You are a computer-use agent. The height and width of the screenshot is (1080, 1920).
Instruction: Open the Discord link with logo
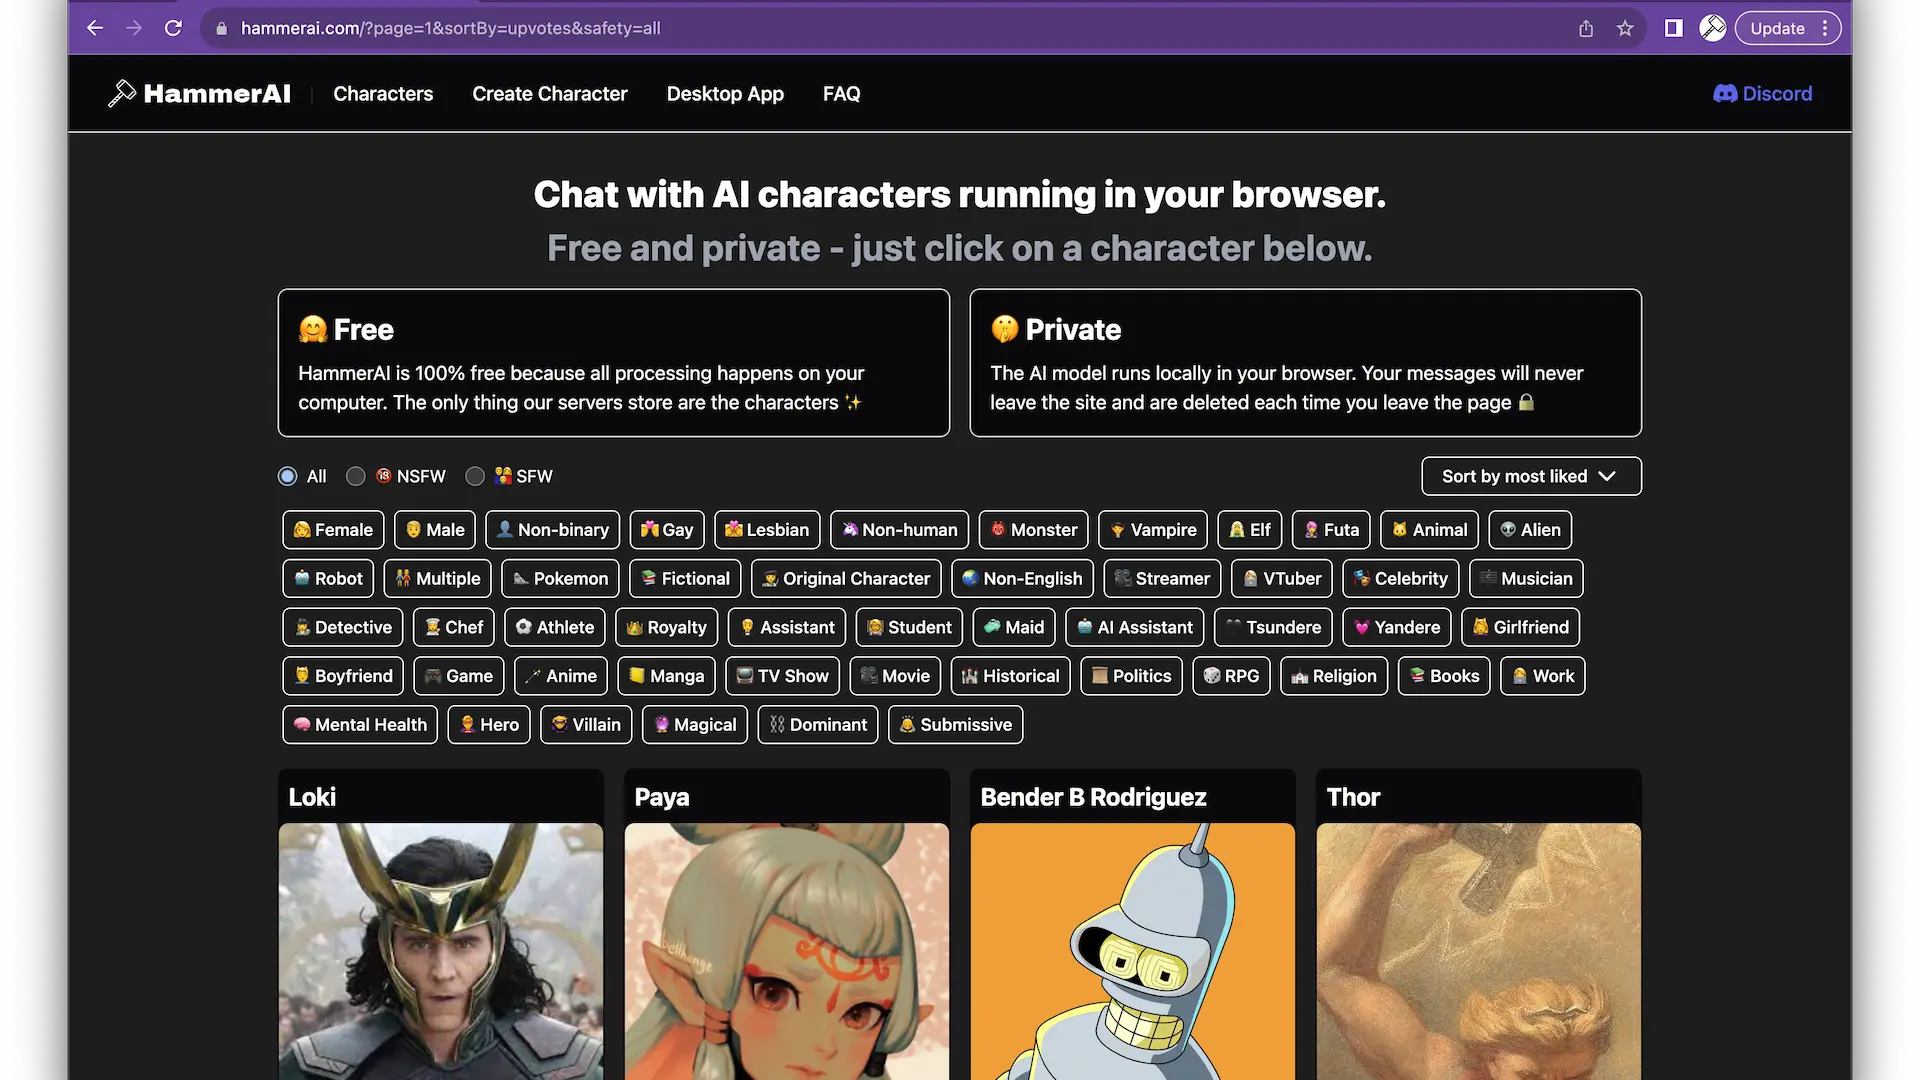tap(1762, 93)
